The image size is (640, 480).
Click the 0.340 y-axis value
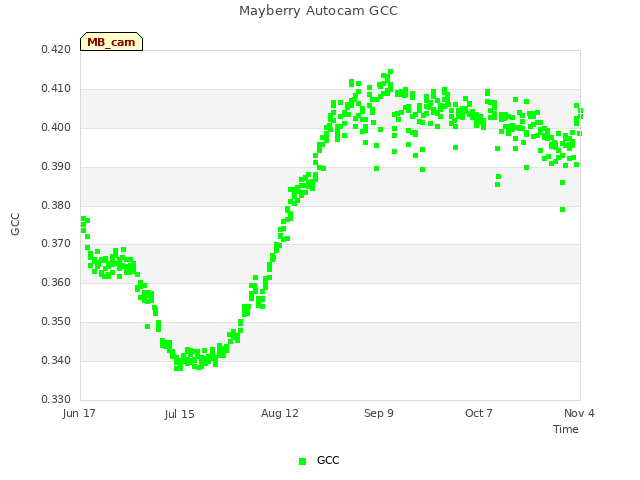(x=56, y=360)
